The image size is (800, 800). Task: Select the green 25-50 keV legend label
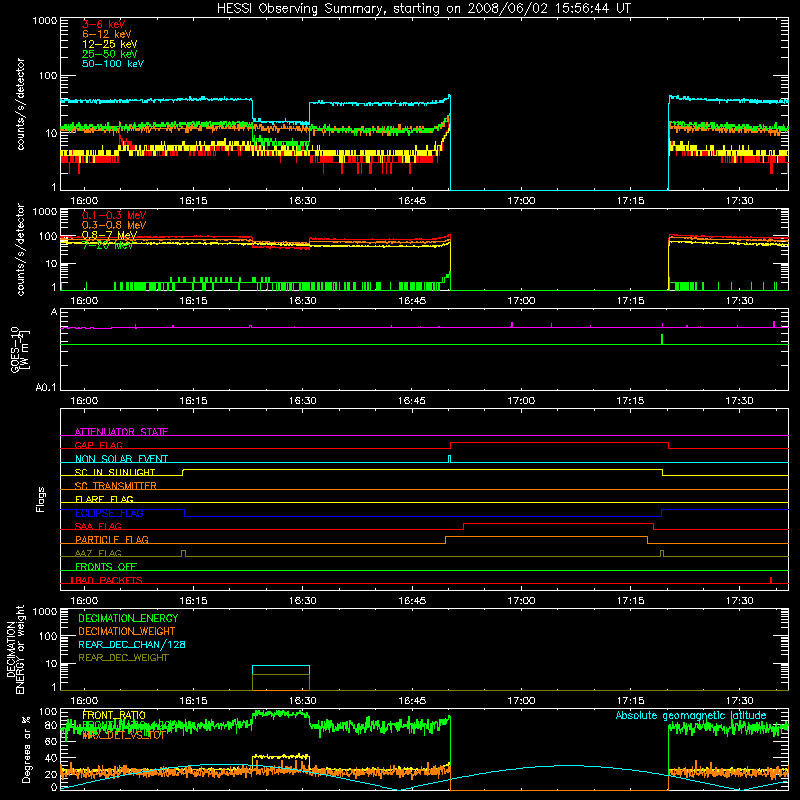point(110,54)
